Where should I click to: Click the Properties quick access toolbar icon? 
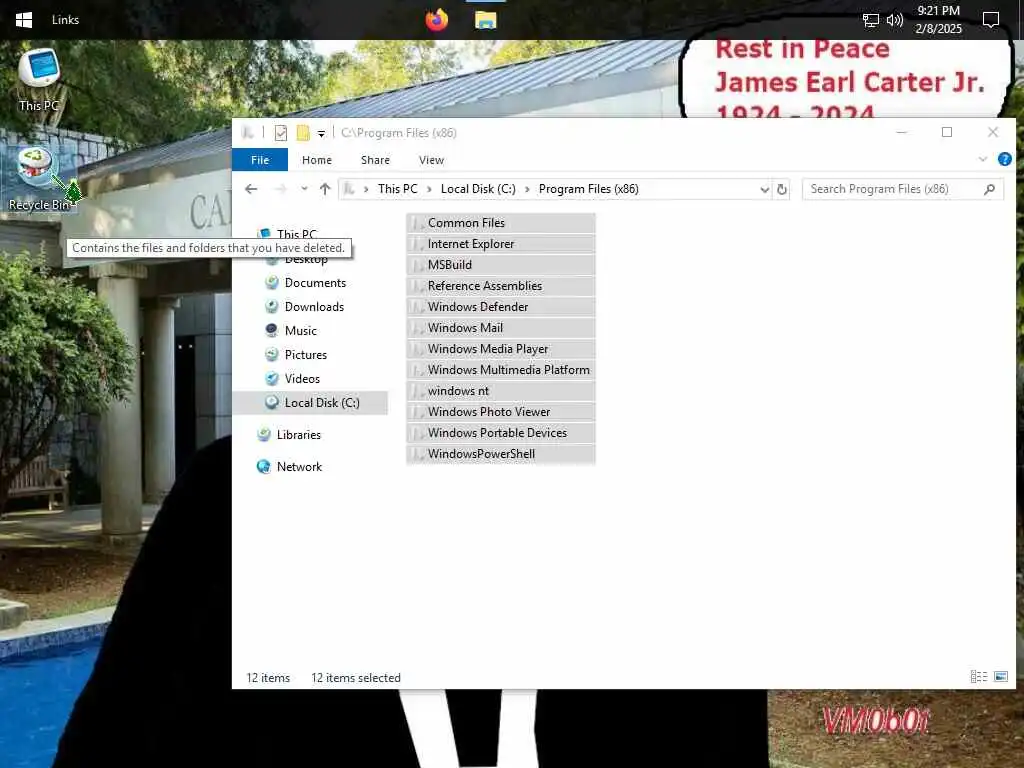point(281,133)
